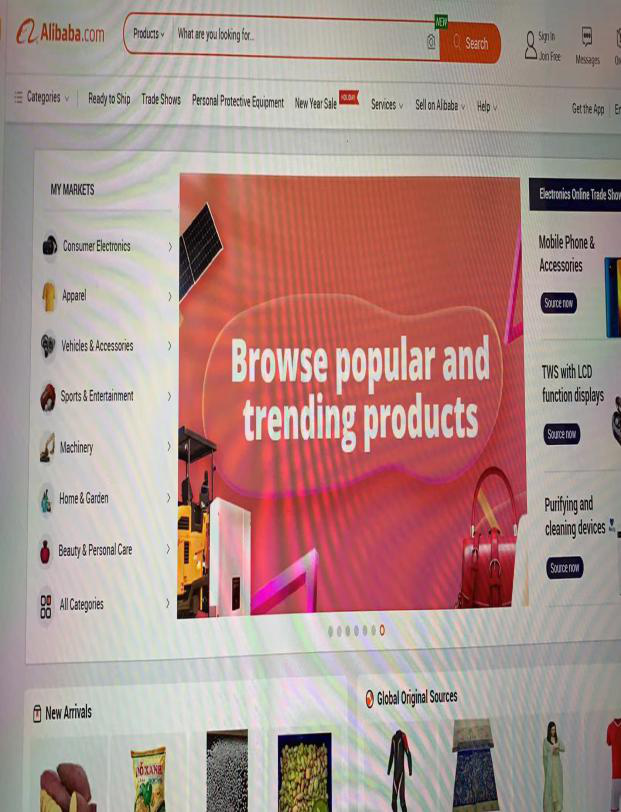Click Source now under Mobile Phone & Accessories

pos(558,303)
